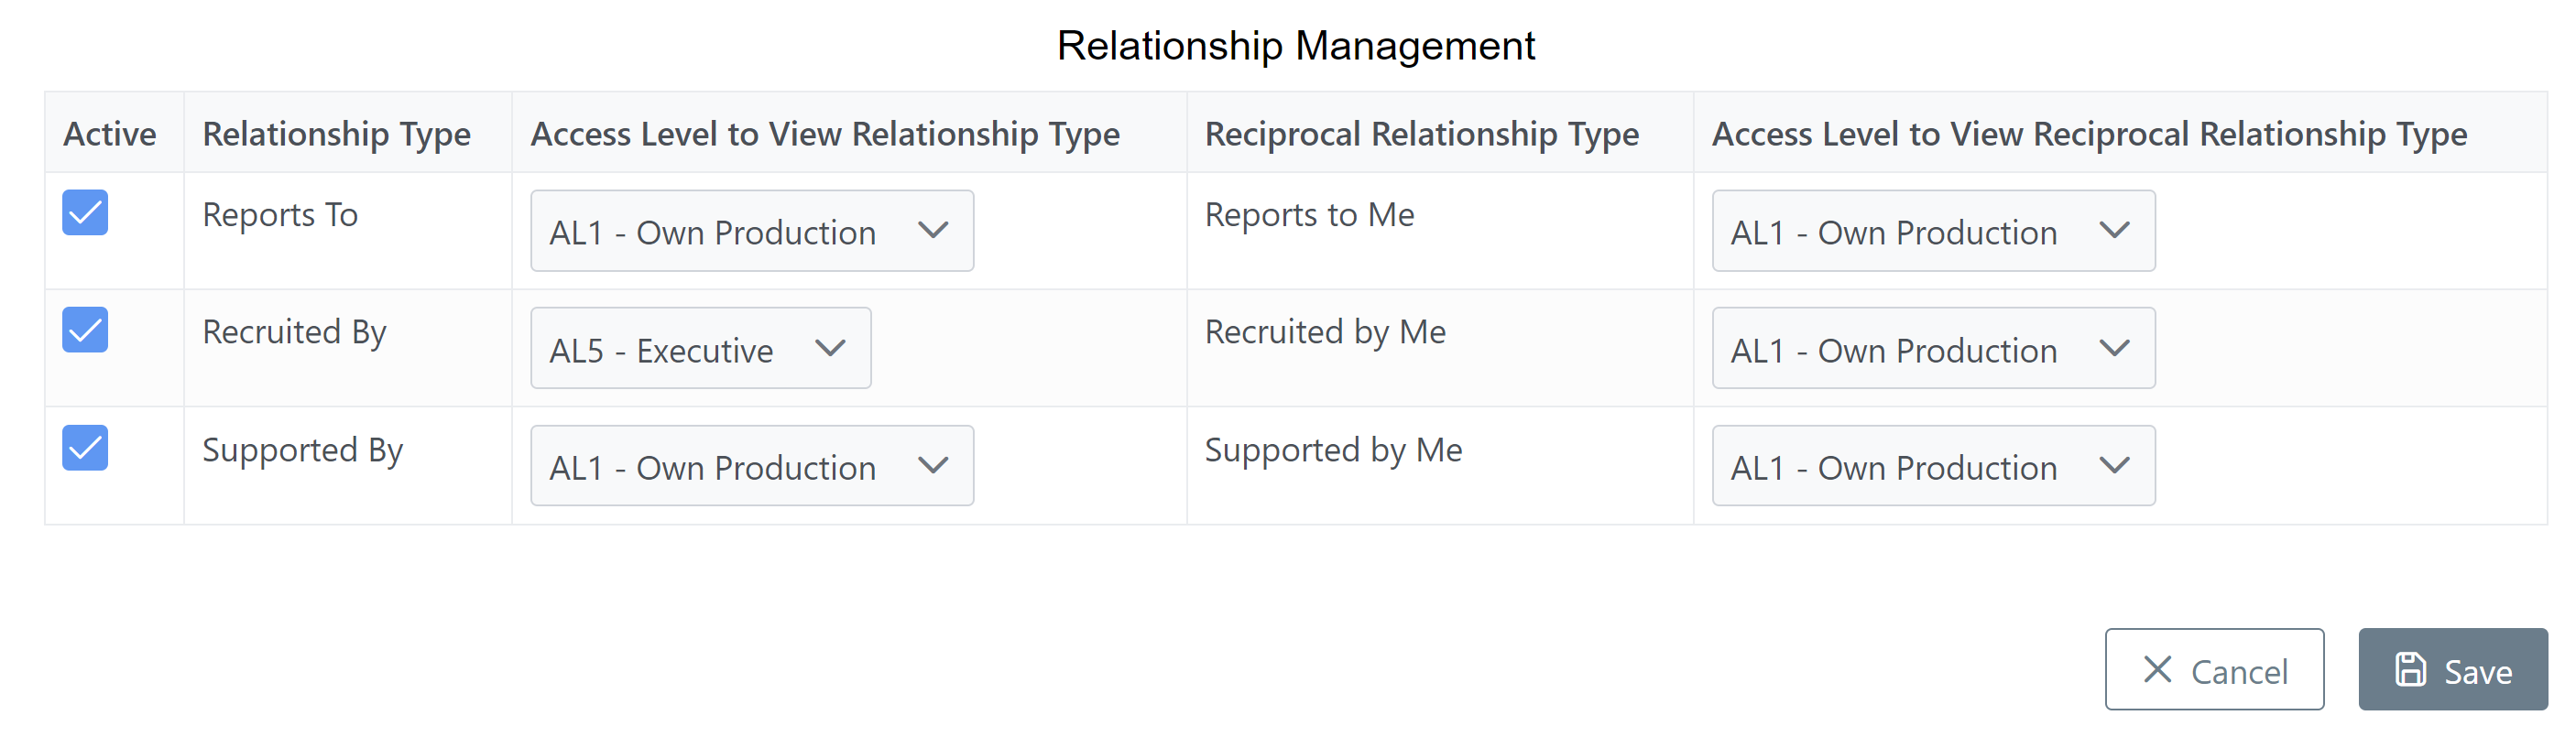Open Reports To access level dropdown
This screenshot has width=2576, height=737.
[752, 231]
